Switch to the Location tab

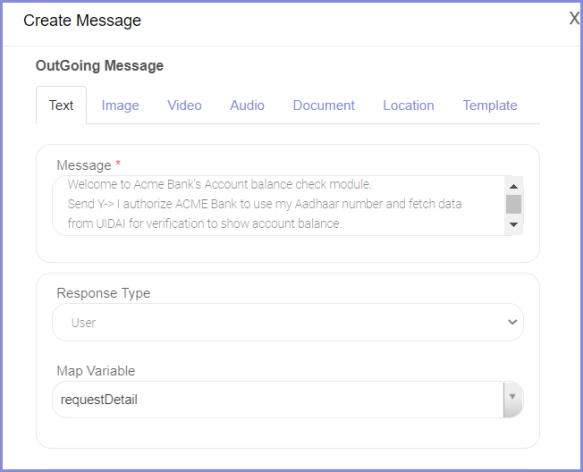coord(409,105)
